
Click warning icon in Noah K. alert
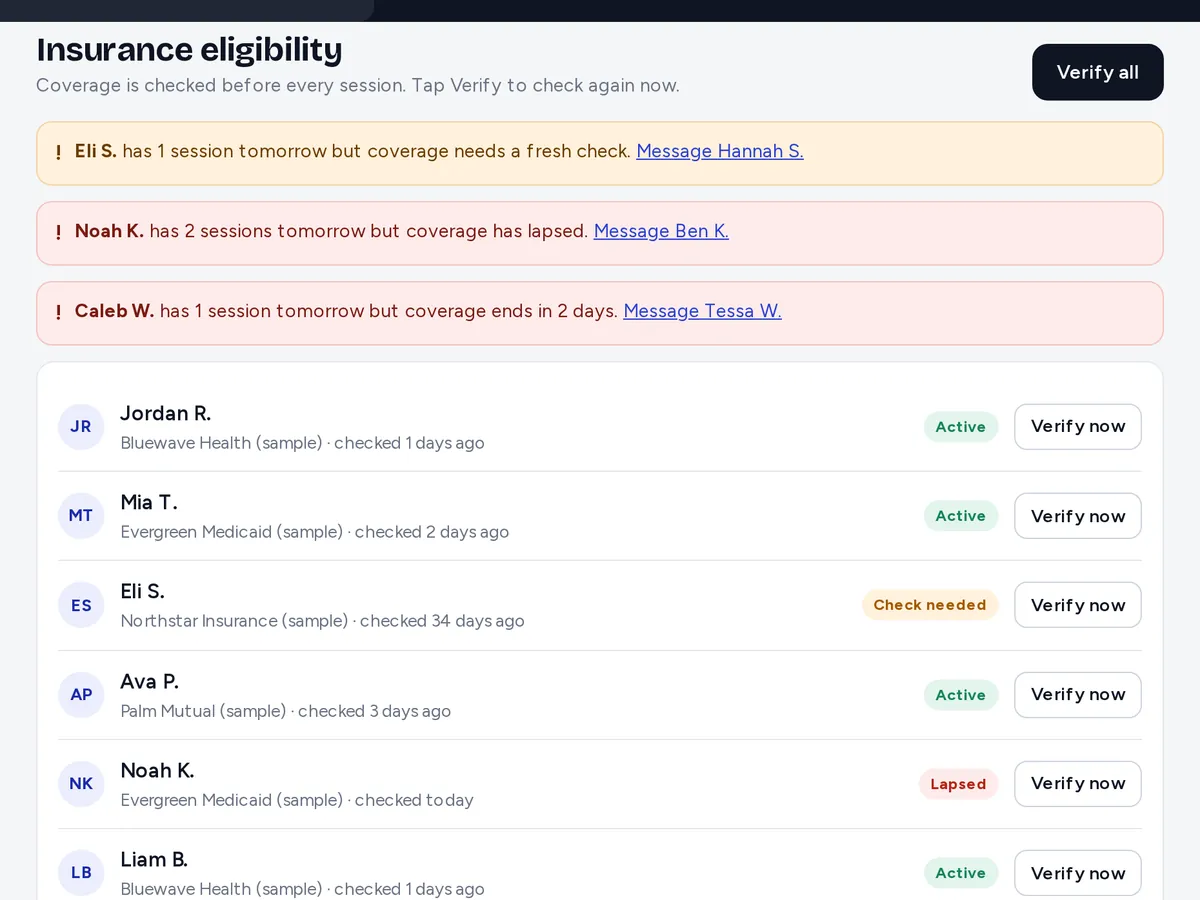tap(58, 232)
